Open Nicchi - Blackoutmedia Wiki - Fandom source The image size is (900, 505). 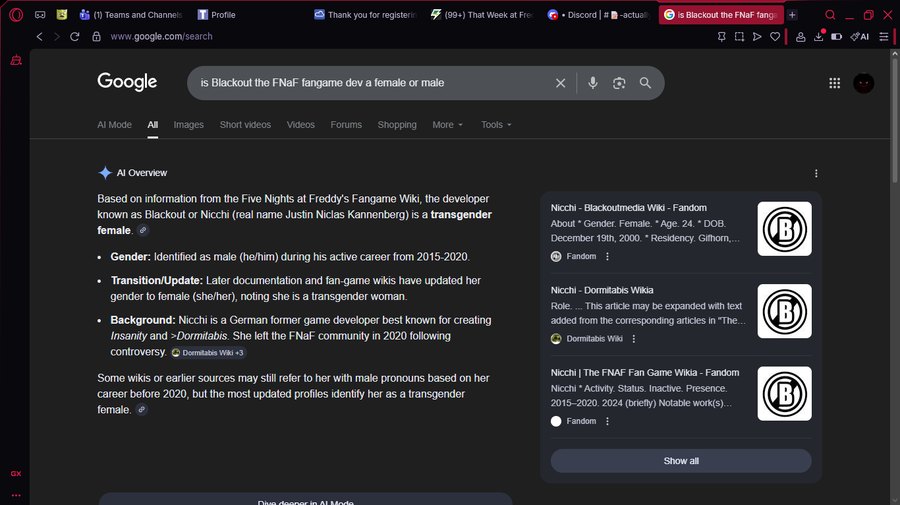629,208
